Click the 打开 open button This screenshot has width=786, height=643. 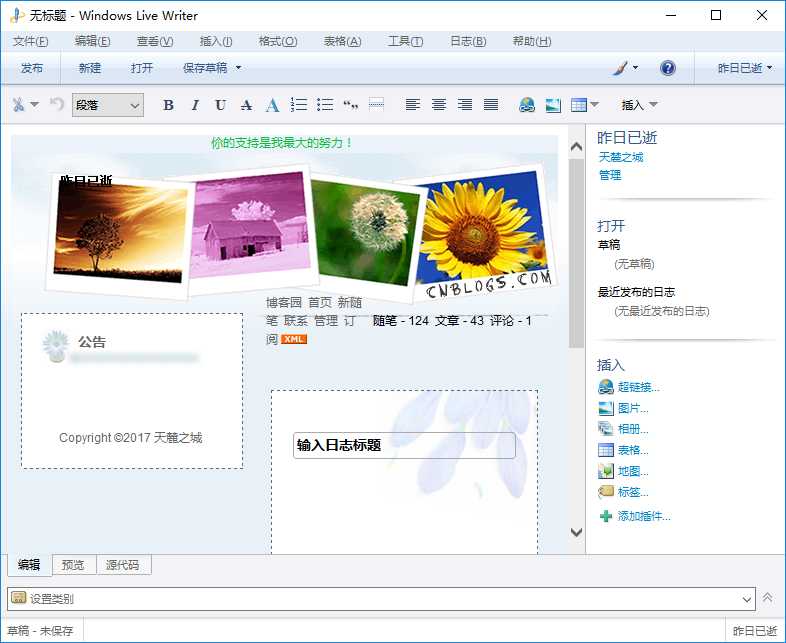pos(142,68)
